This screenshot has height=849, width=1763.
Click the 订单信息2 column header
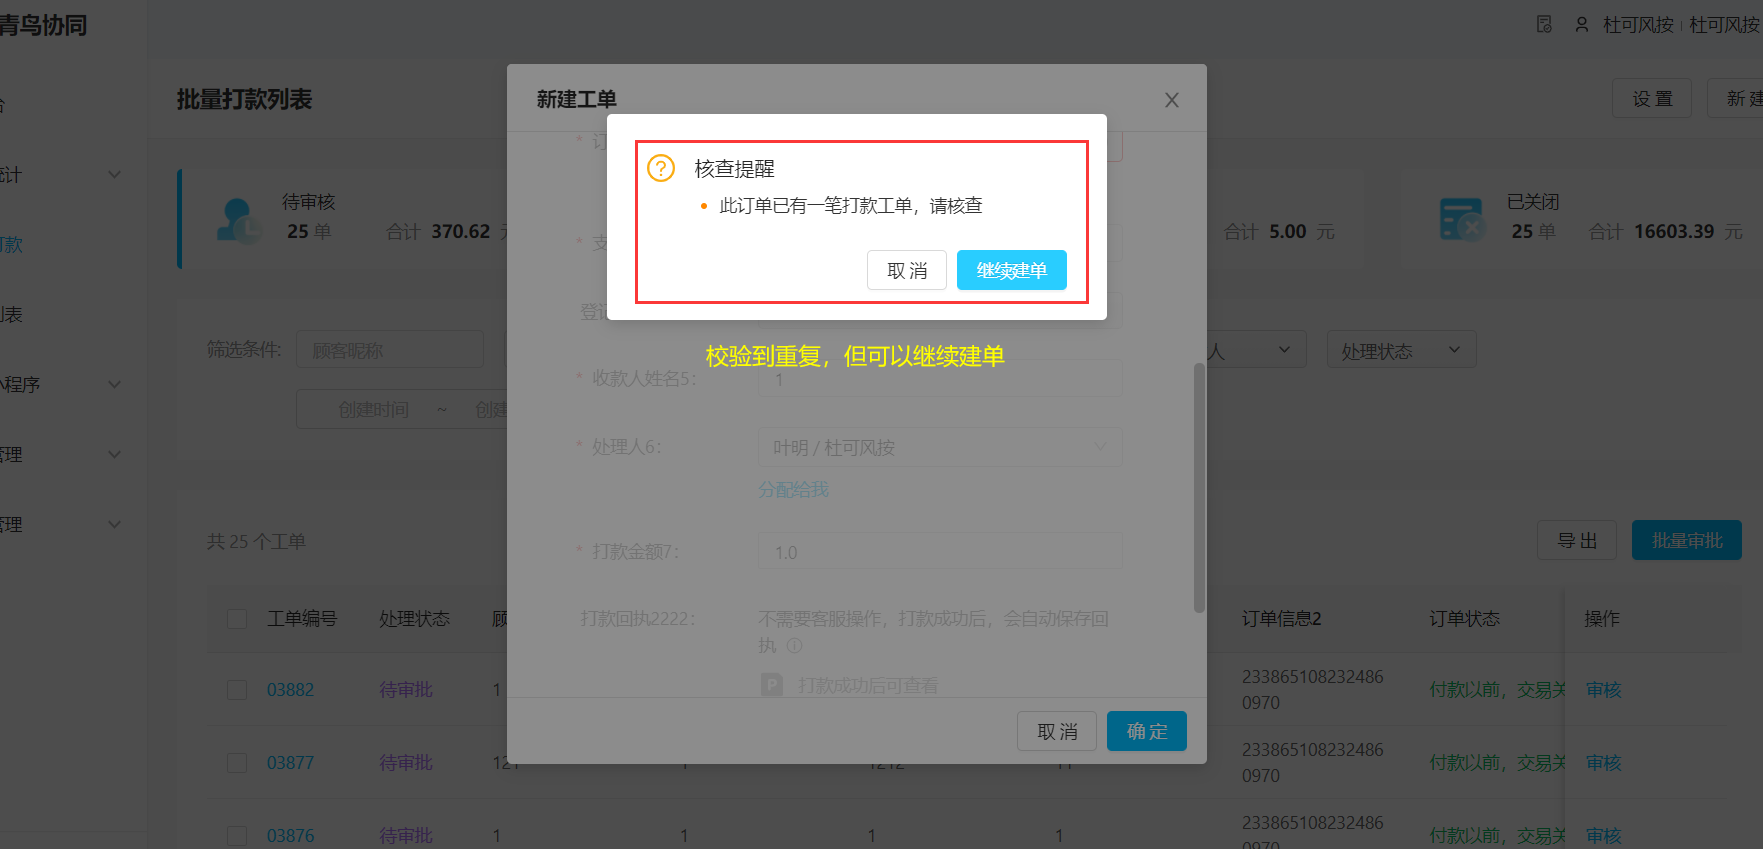click(x=1281, y=618)
